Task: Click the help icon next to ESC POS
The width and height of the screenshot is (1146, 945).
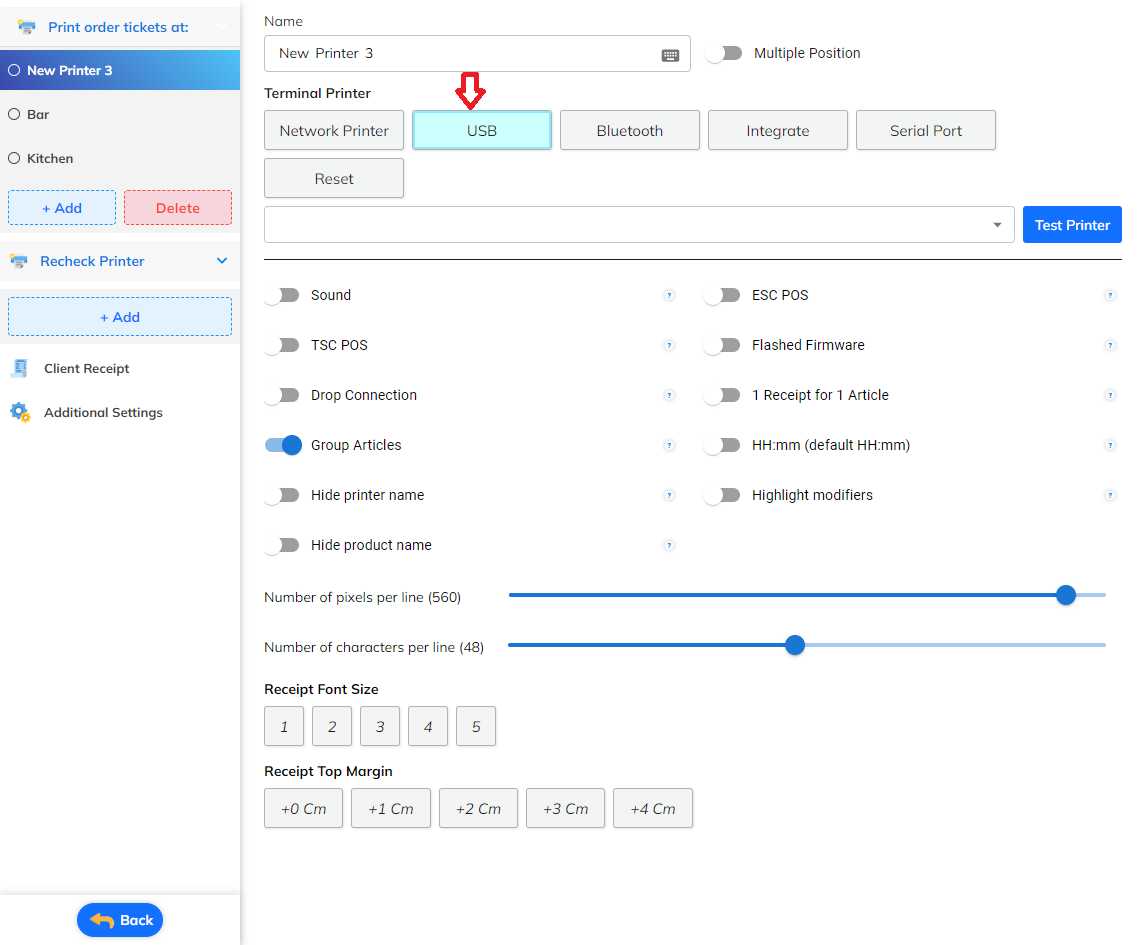Action: click(1110, 295)
